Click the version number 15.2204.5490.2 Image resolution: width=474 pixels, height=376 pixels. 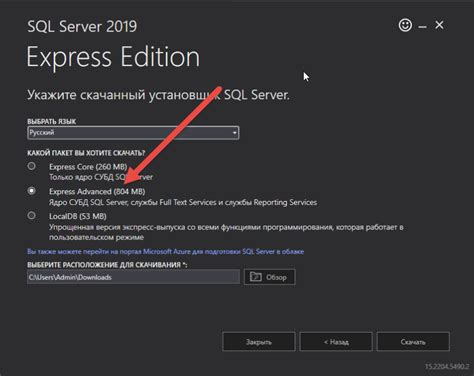coord(447,366)
